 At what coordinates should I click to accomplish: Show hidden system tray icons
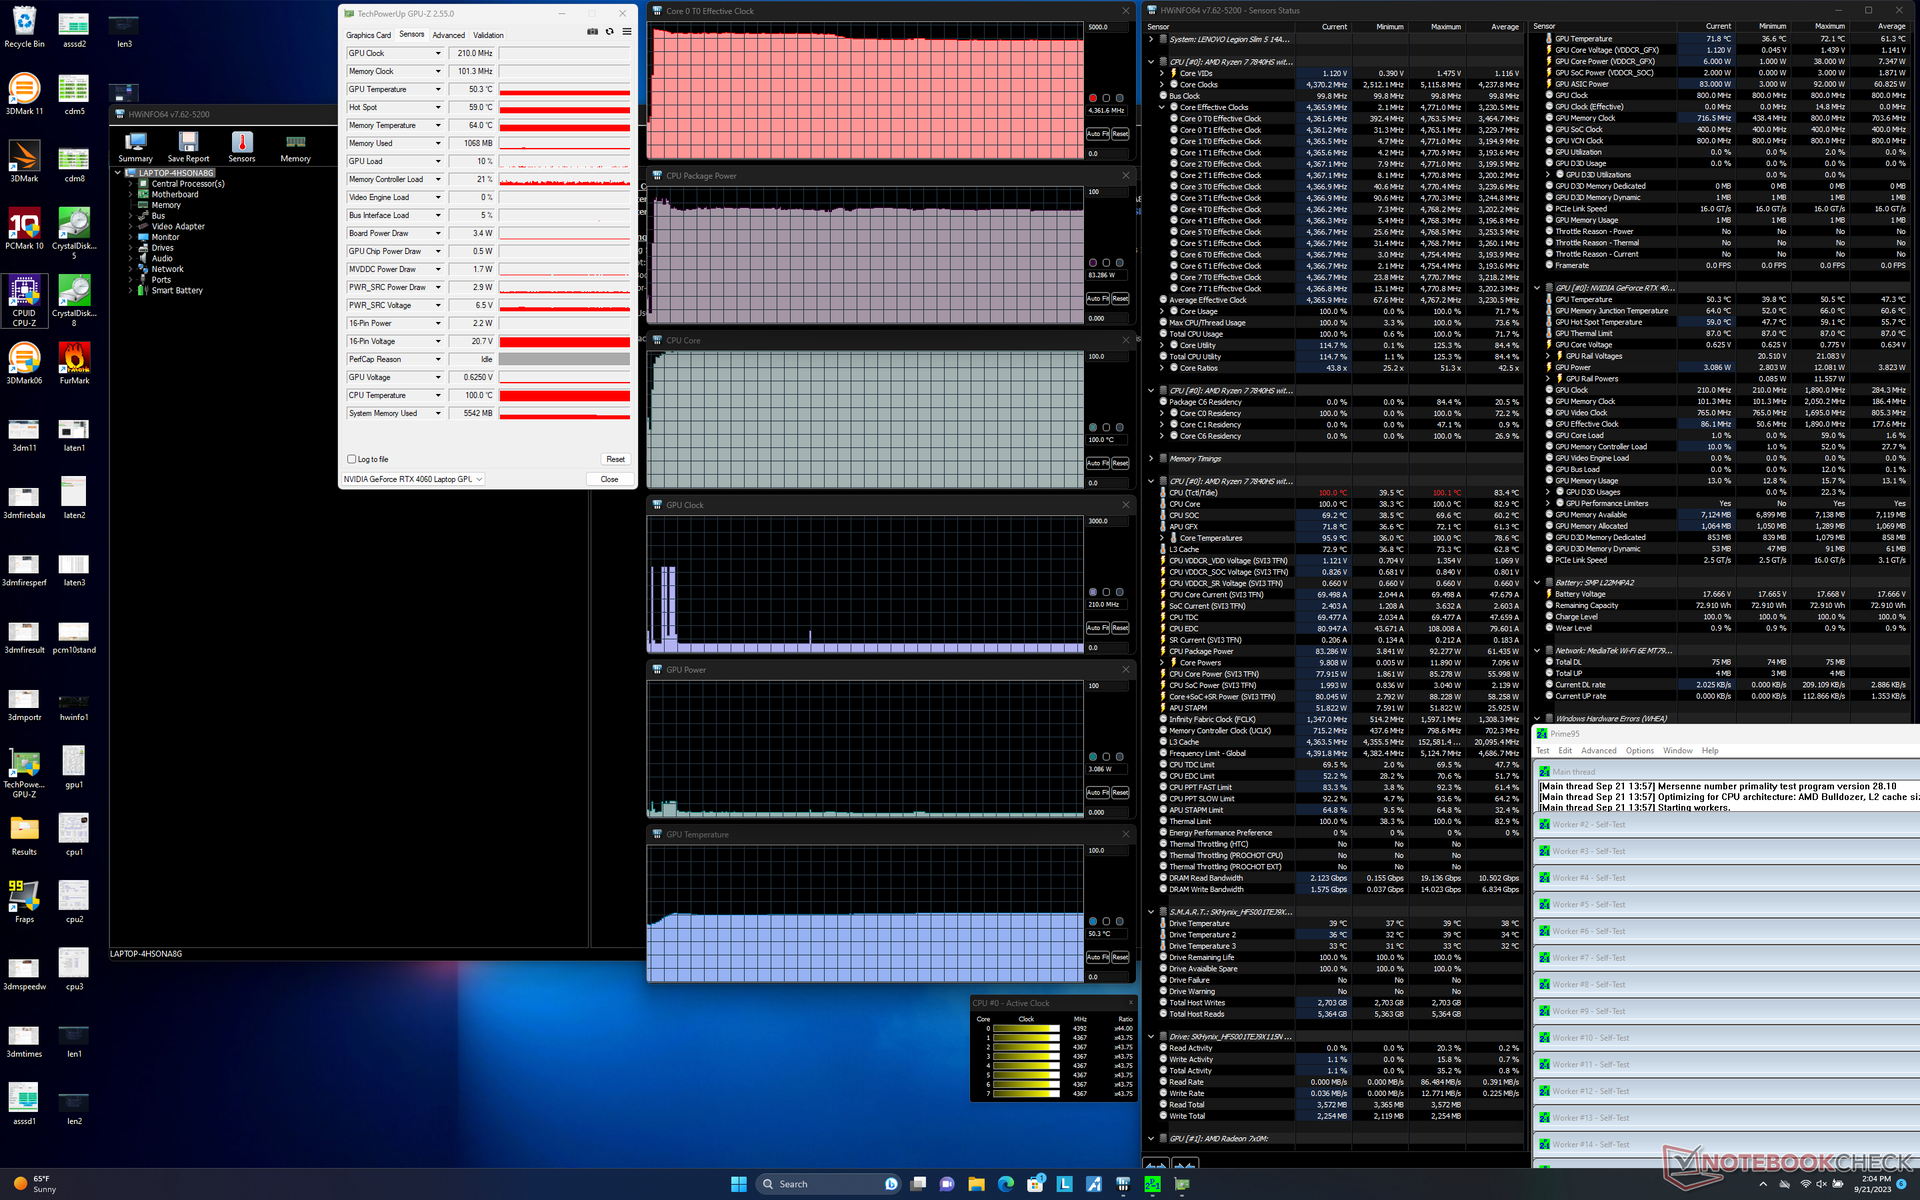(1762, 1184)
